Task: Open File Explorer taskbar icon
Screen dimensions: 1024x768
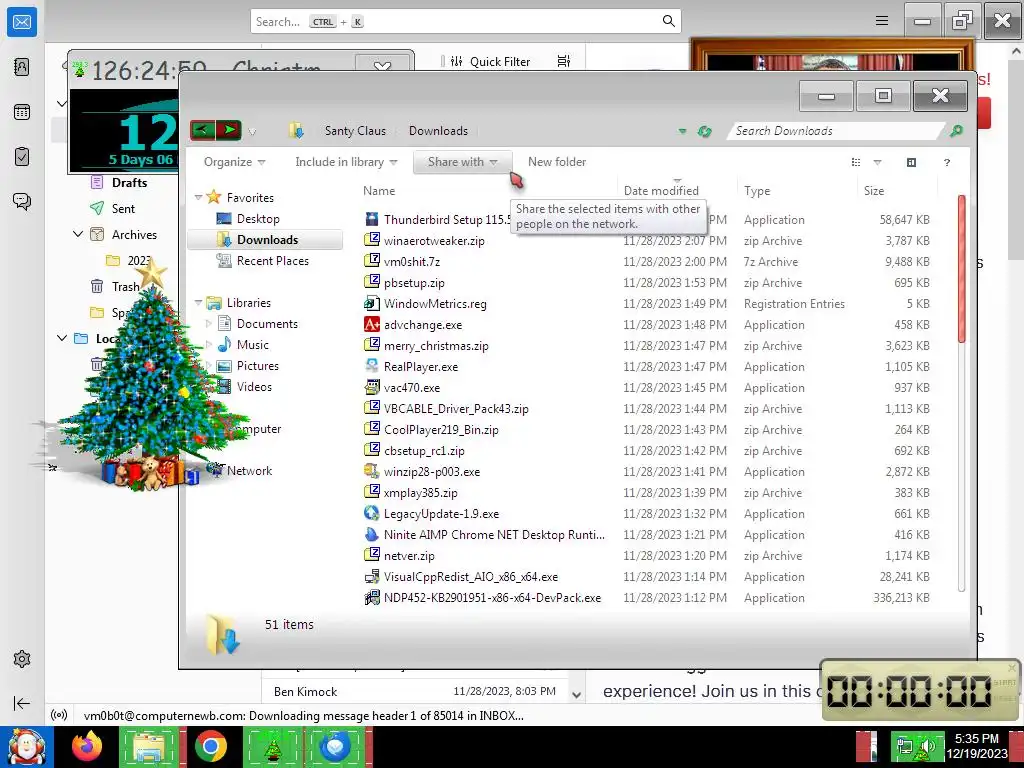Action: [x=149, y=746]
